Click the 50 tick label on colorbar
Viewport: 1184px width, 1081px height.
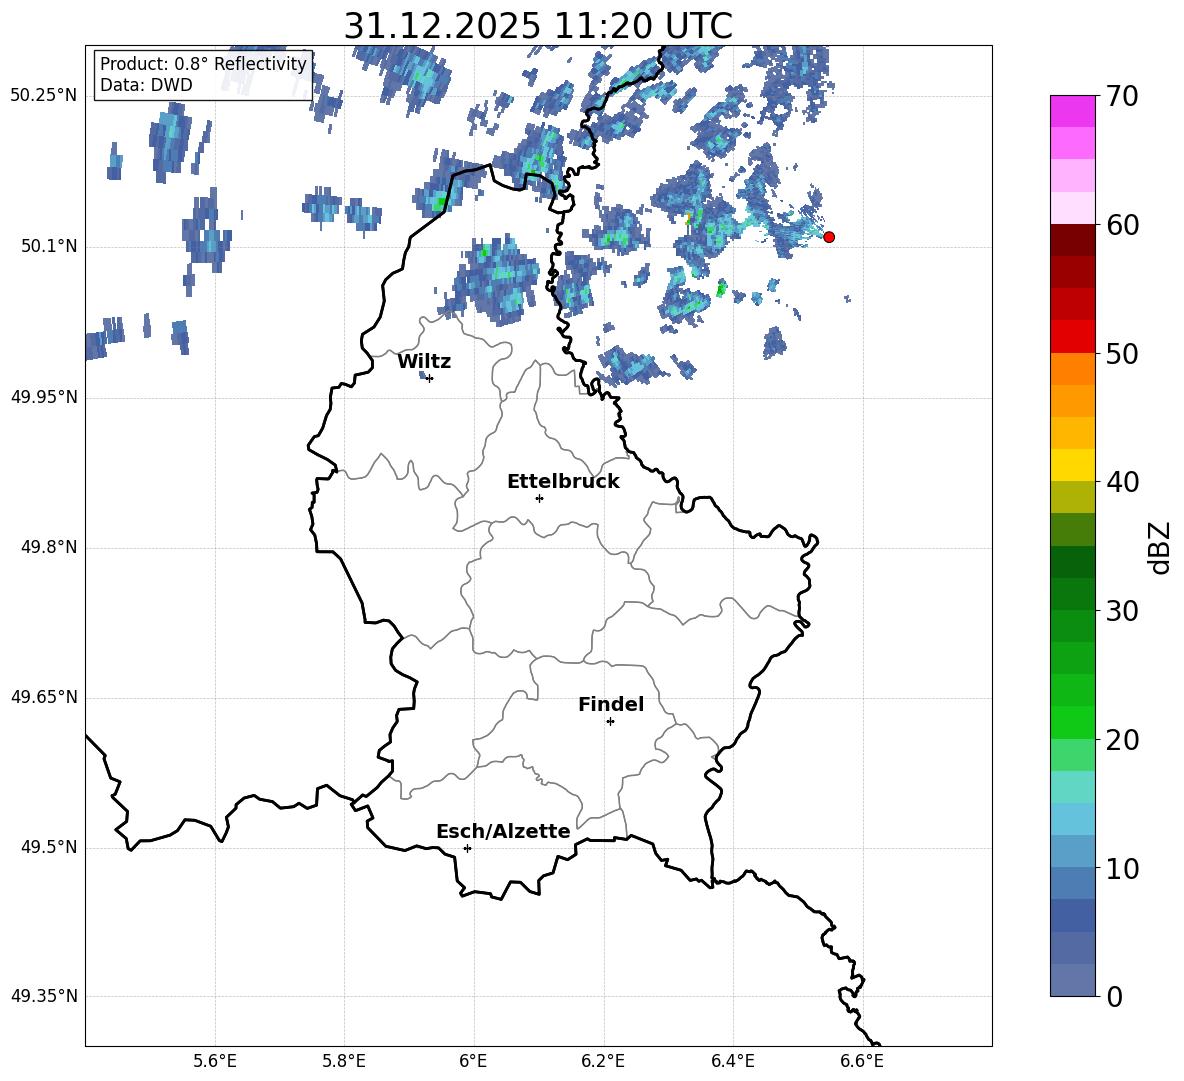1122,353
